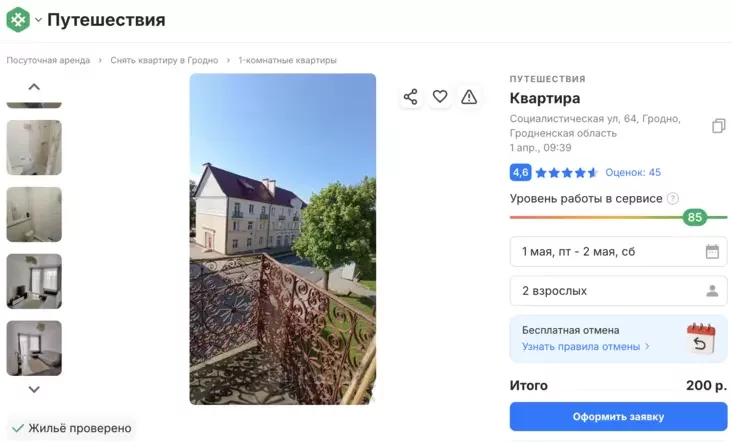Open Снять квартиру в Гродно breadcrumb
This screenshot has width=732, height=442.
point(164,60)
